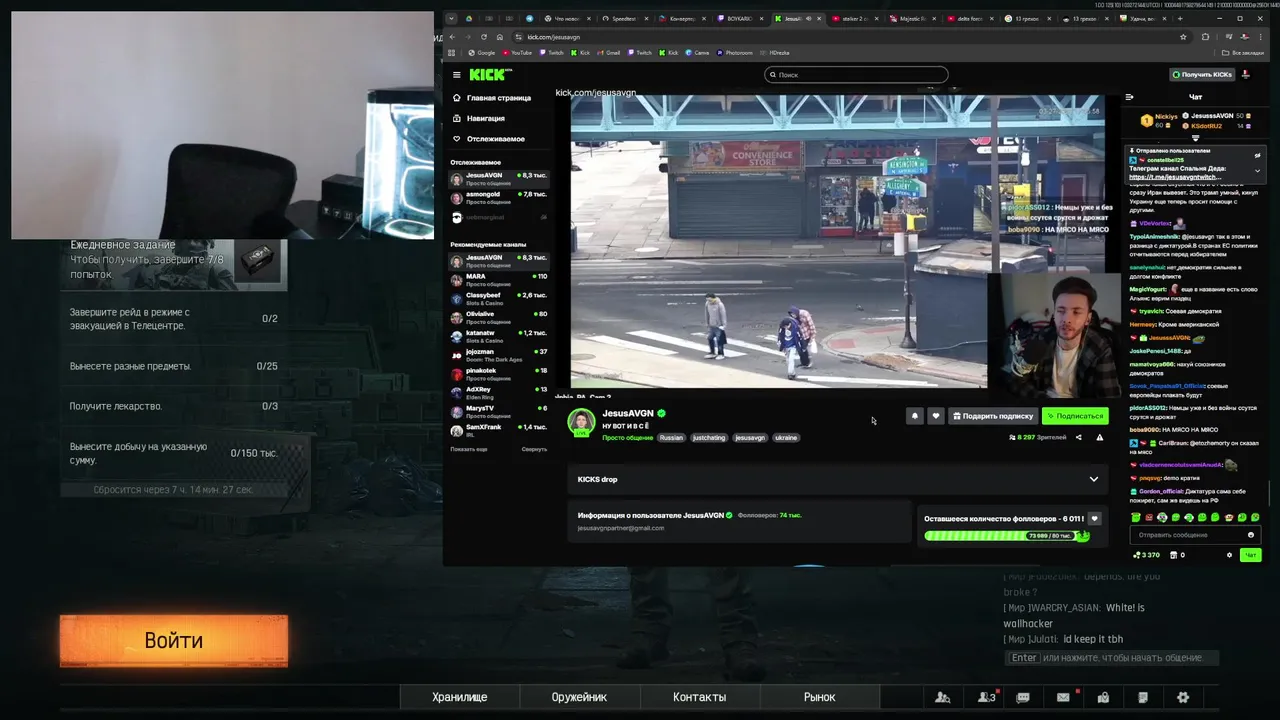Open SamXFrank recommended channel
Screen dimensions: 1280x720
point(498,430)
